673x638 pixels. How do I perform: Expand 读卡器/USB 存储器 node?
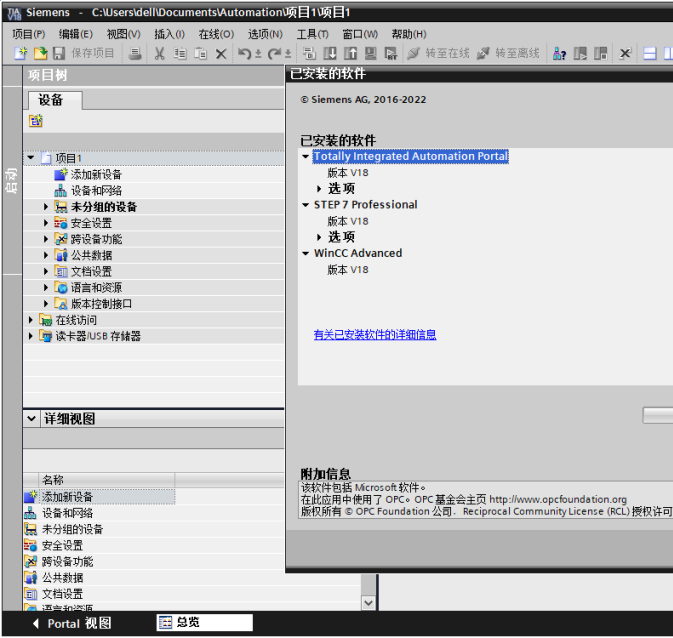30,336
